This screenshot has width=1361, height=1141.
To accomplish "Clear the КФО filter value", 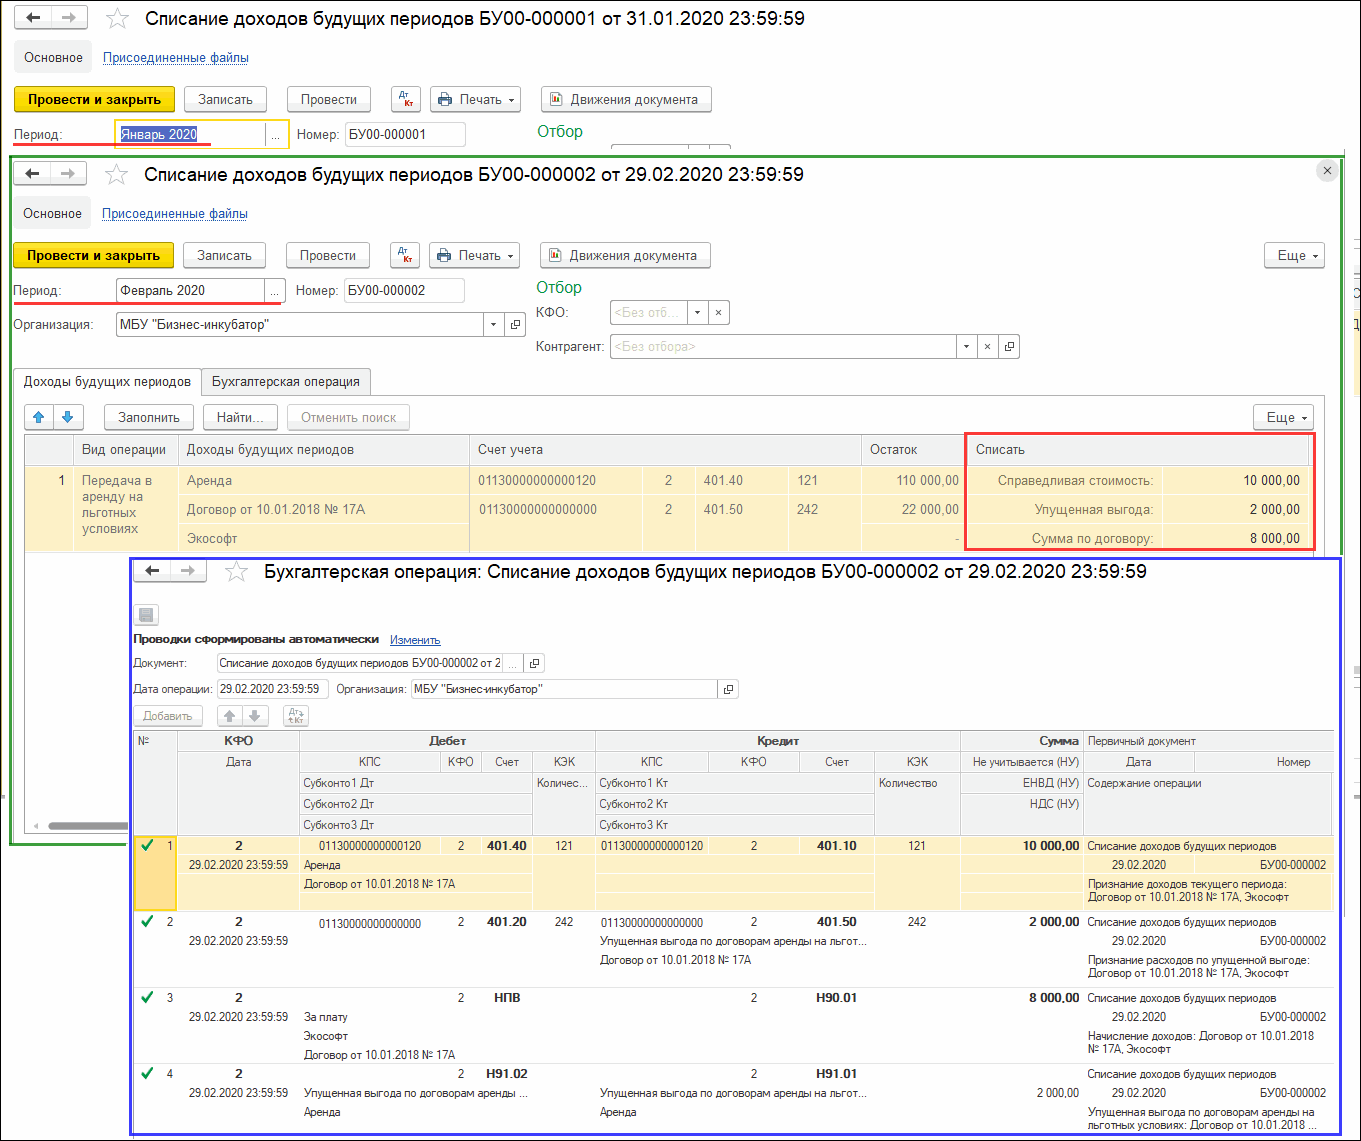I will (x=719, y=312).
